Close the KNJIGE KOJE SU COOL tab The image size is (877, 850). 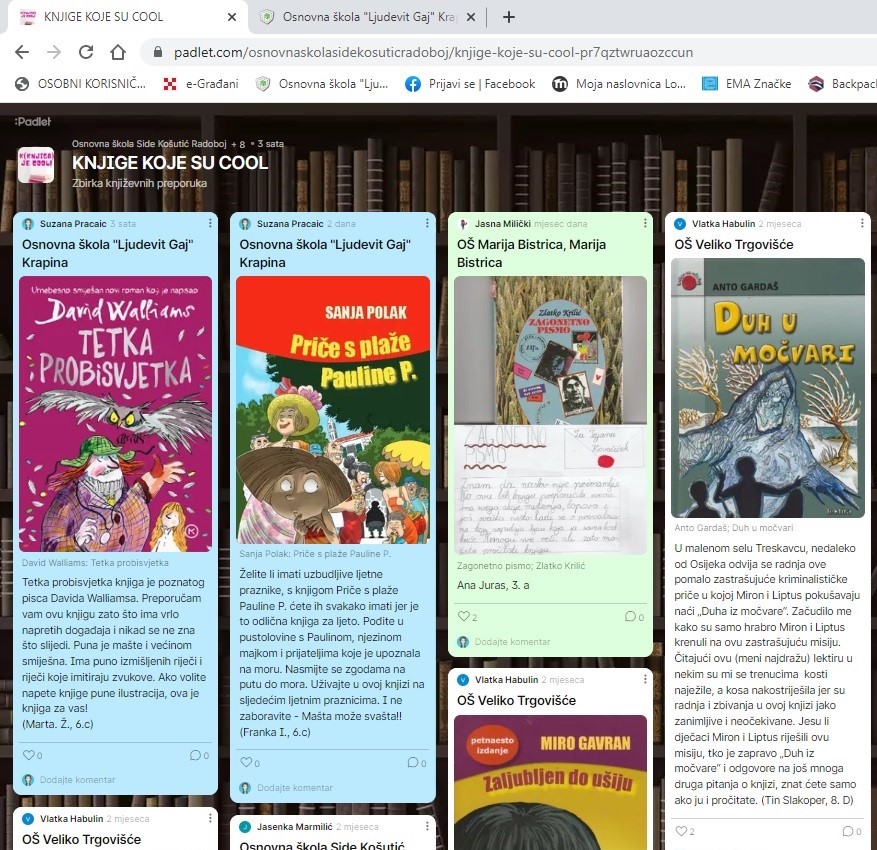pos(232,17)
